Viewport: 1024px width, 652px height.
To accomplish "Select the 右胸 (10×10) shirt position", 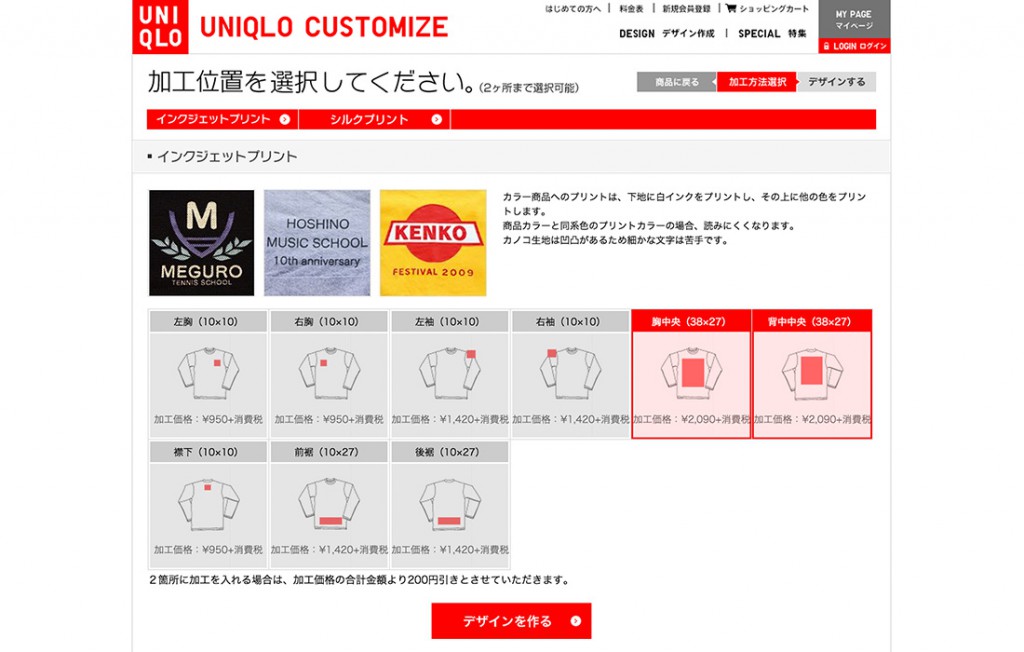I will coord(329,374).
